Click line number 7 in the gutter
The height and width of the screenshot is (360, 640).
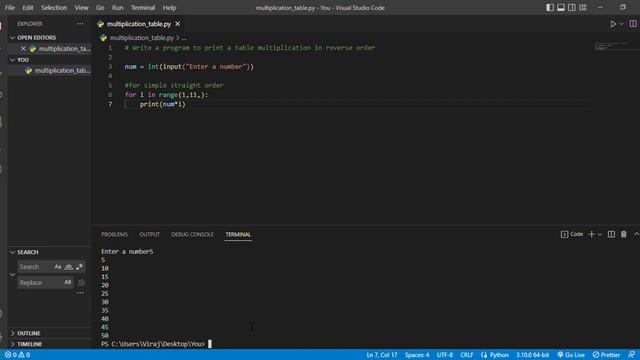(x=110, y=104)
